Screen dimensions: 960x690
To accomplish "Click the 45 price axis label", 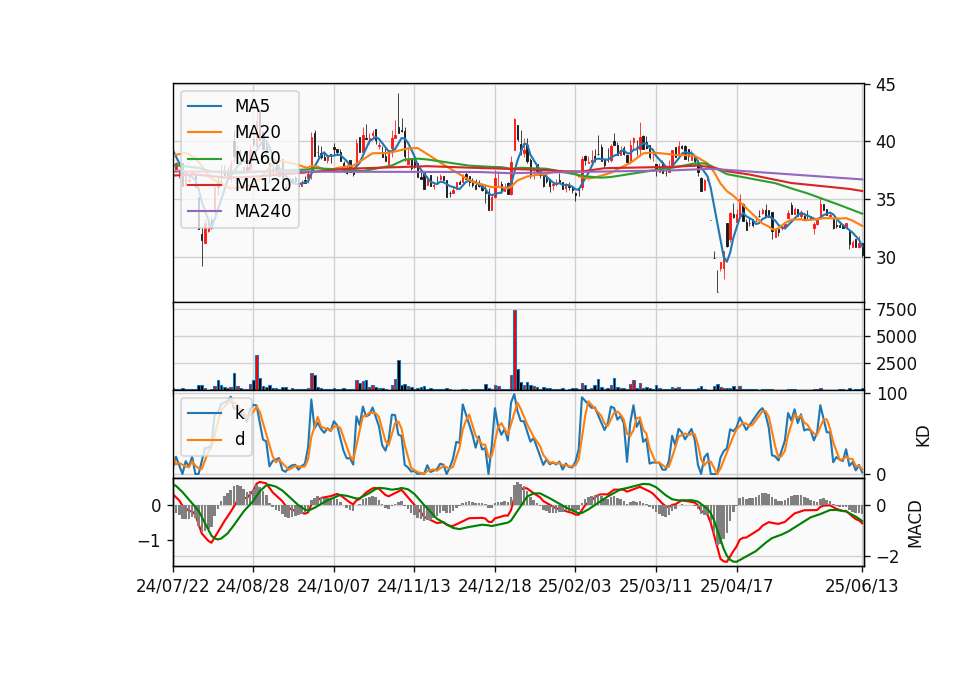I will 885,85.
